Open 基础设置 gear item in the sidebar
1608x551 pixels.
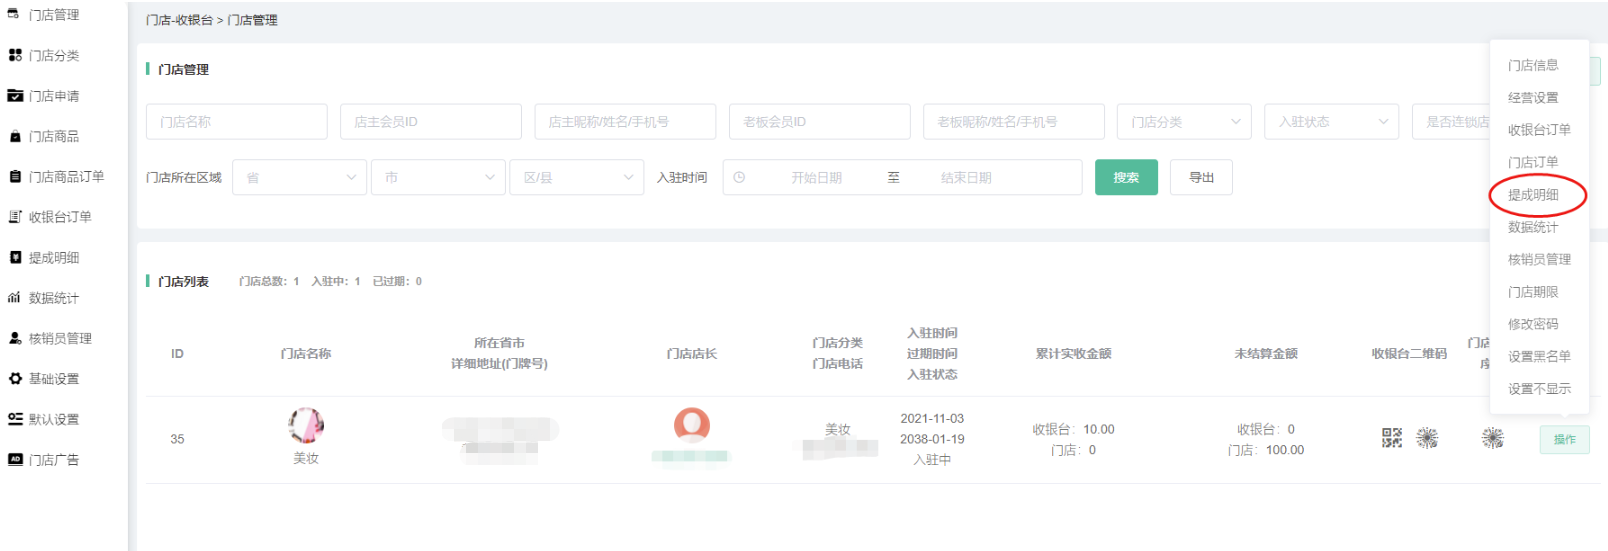pos(53,379)
